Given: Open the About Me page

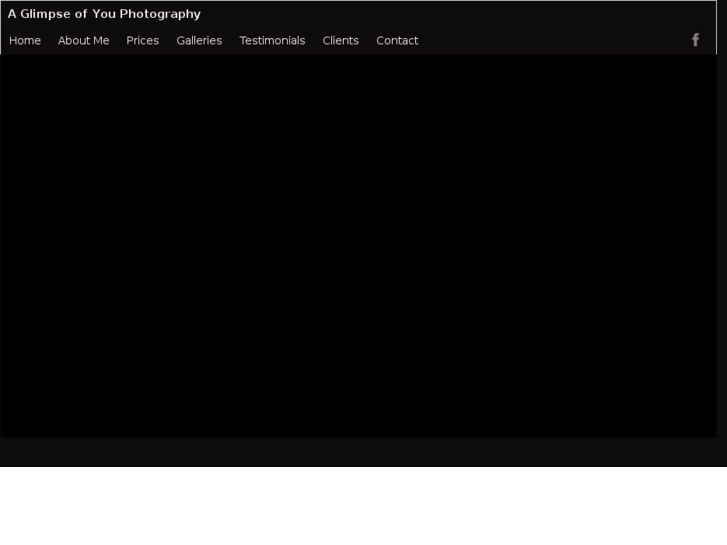Looking at the screenshot, I should 83,41.
